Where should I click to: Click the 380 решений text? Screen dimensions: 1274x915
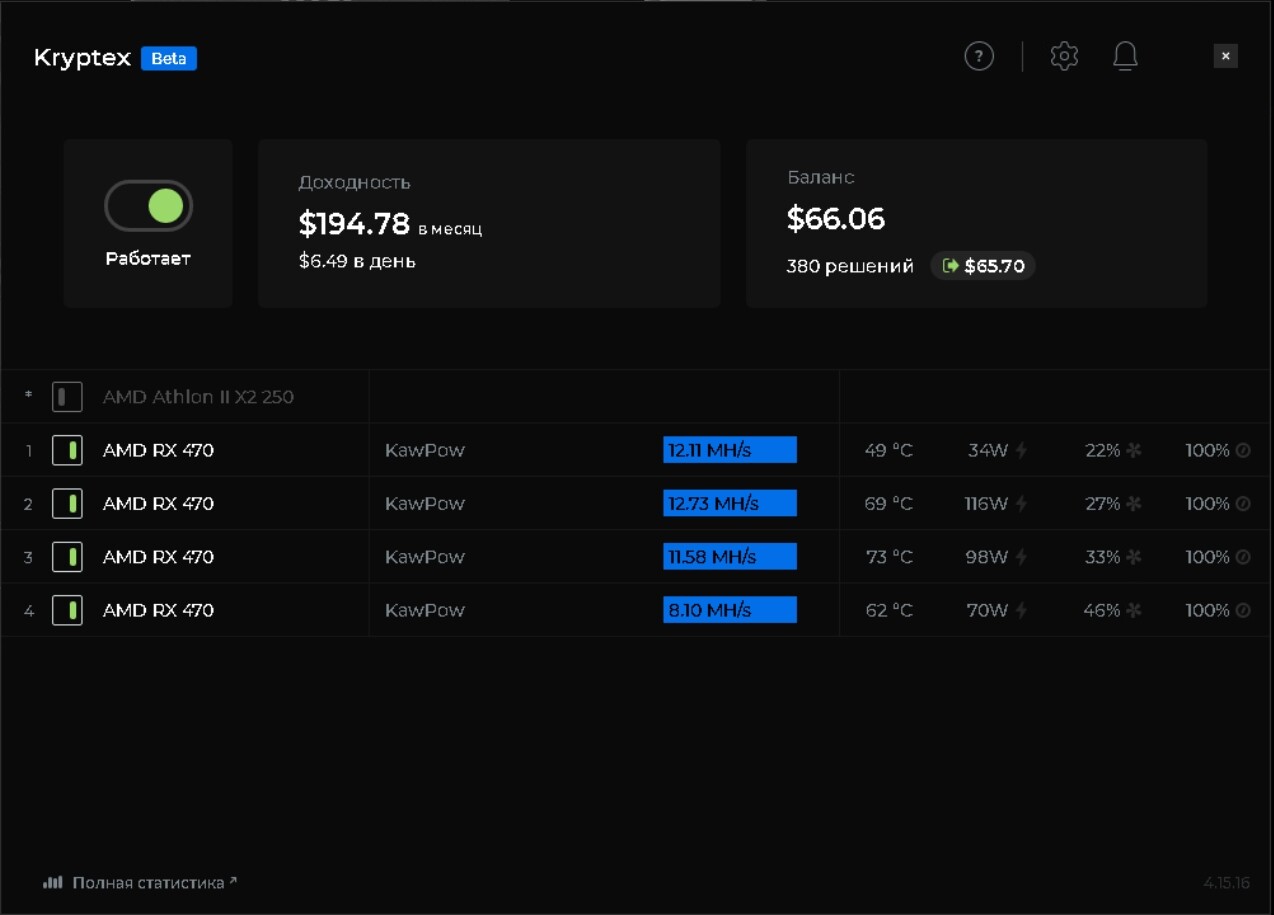pos(850,267)
